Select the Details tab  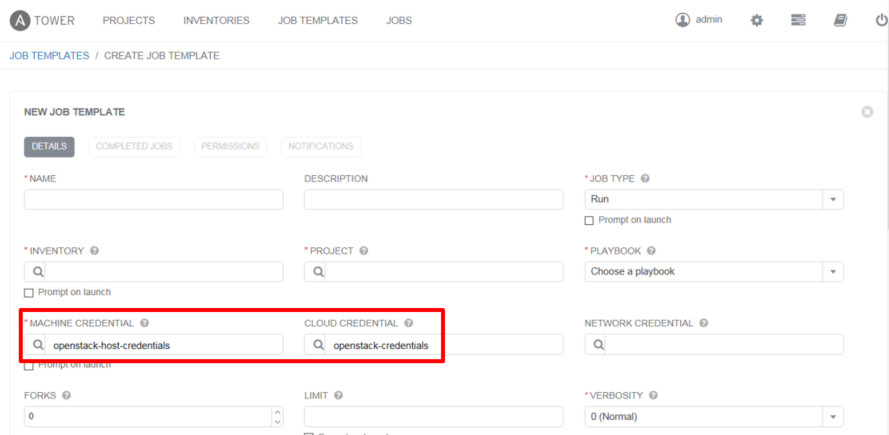coord(49,146)
